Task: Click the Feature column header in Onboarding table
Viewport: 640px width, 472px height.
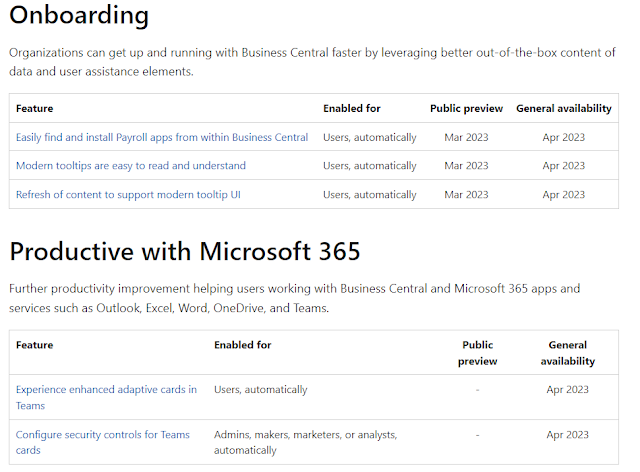Action: pyautogui.click(x=34, y=108)
